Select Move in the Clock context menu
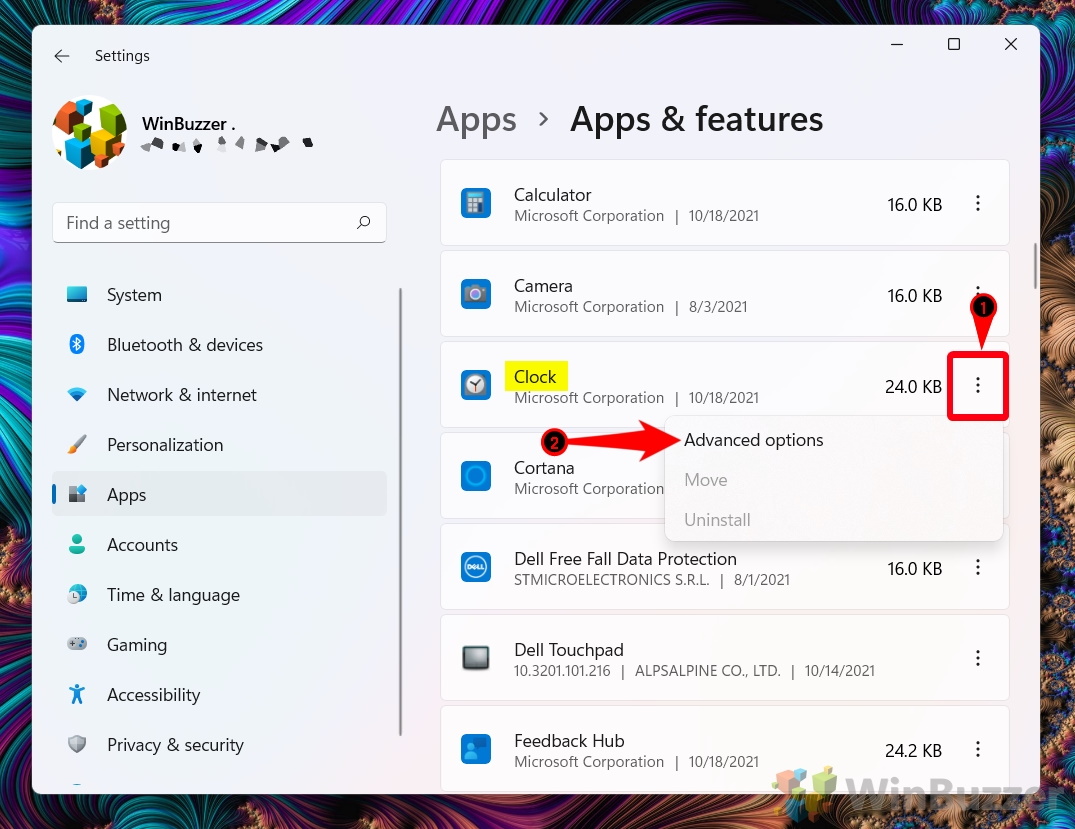 click(705, 480)
